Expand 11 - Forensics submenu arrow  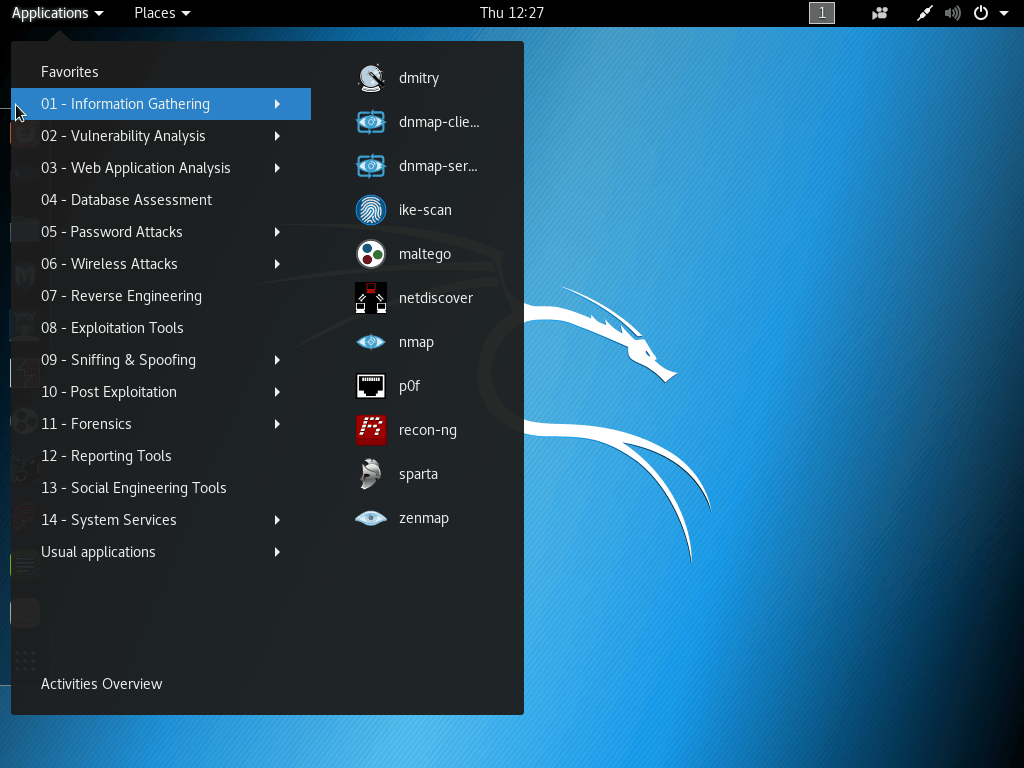(x=278, y=424)
